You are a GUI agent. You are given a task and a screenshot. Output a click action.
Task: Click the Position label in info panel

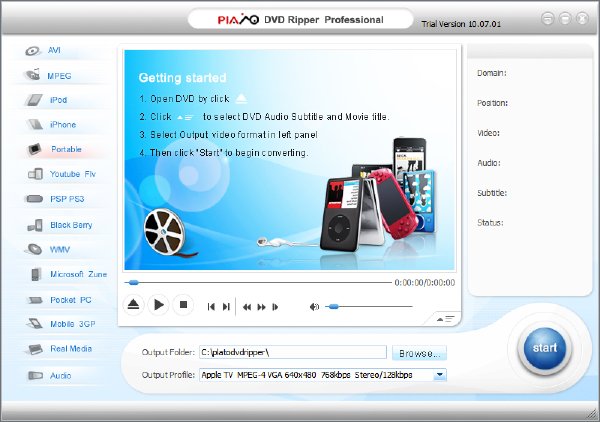(492, 103)
